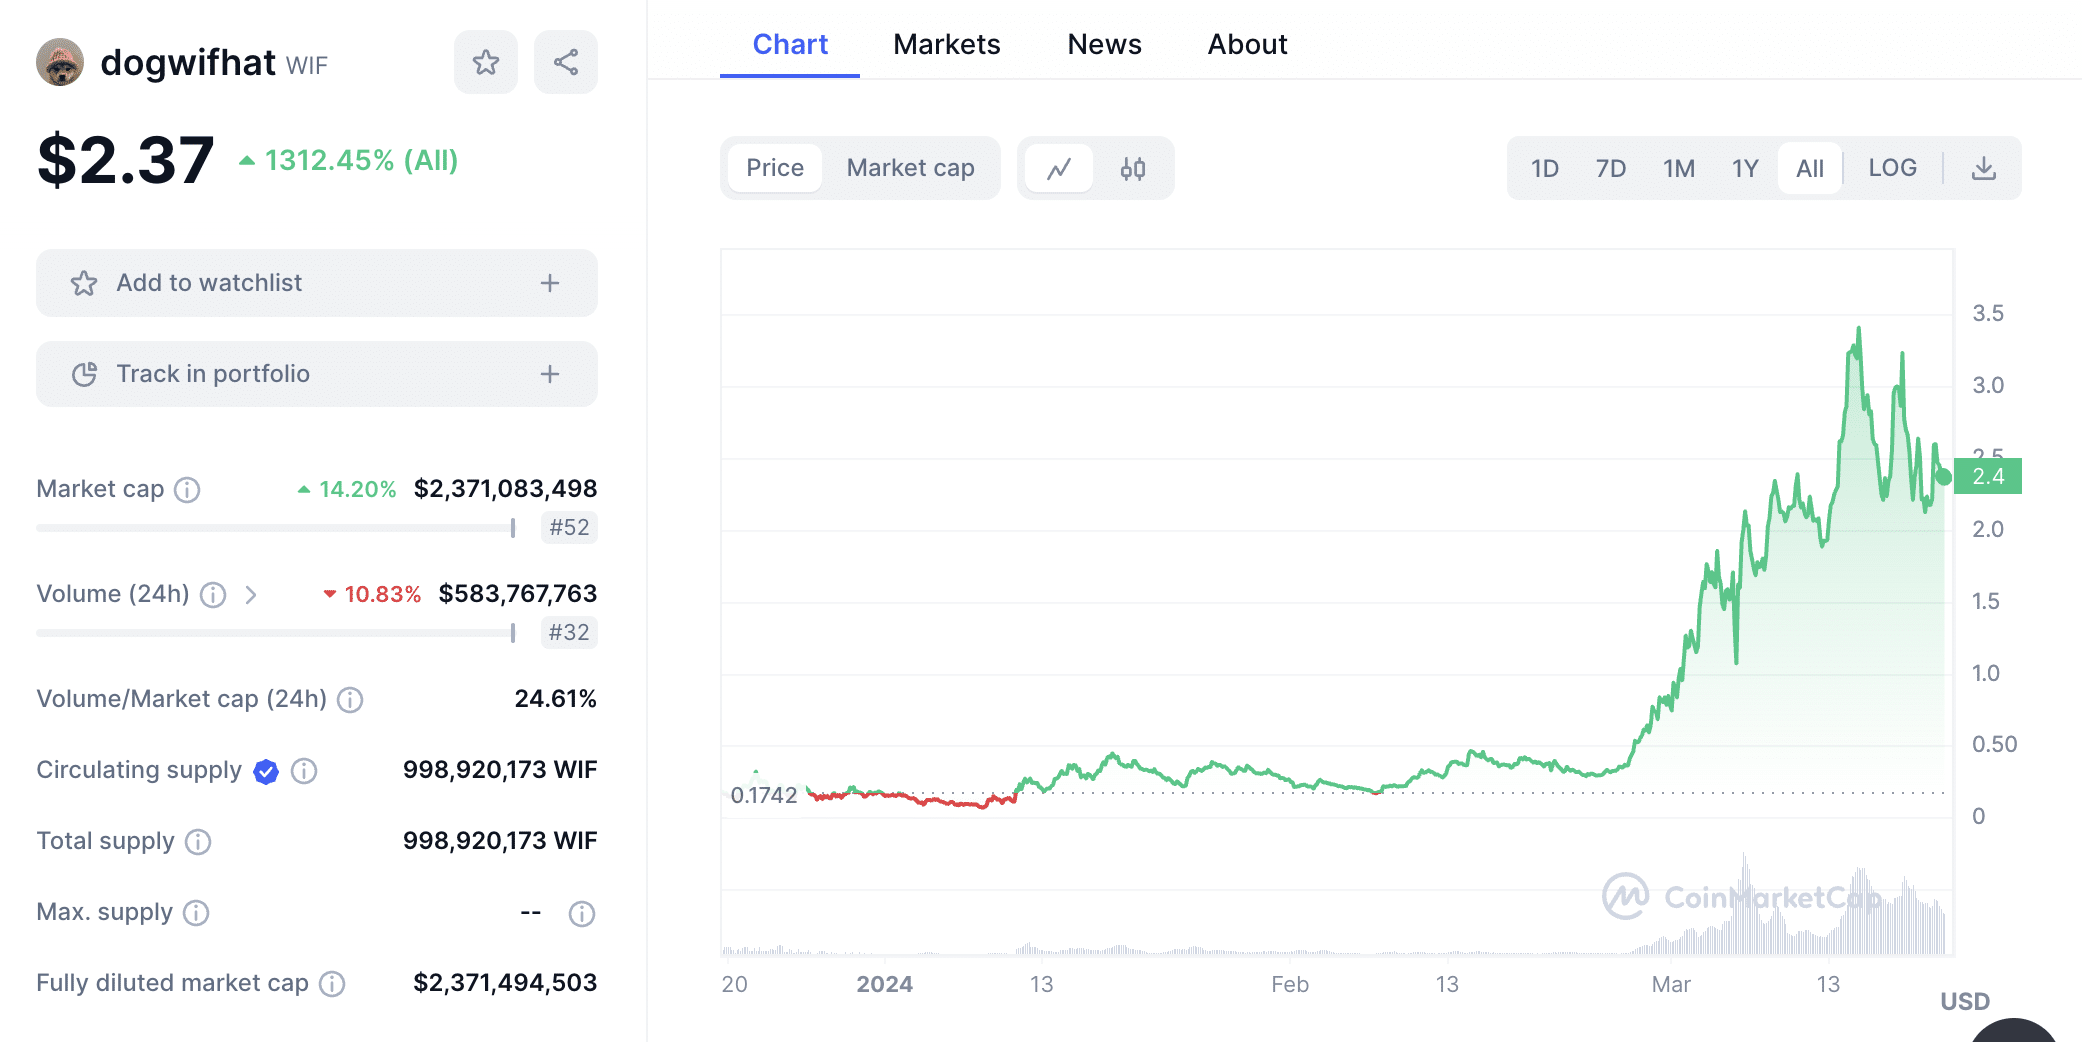Click info icon next to Max. supply value
Screen dimensions: 2082x1042
pyautogui.click(x=582, y=914)
